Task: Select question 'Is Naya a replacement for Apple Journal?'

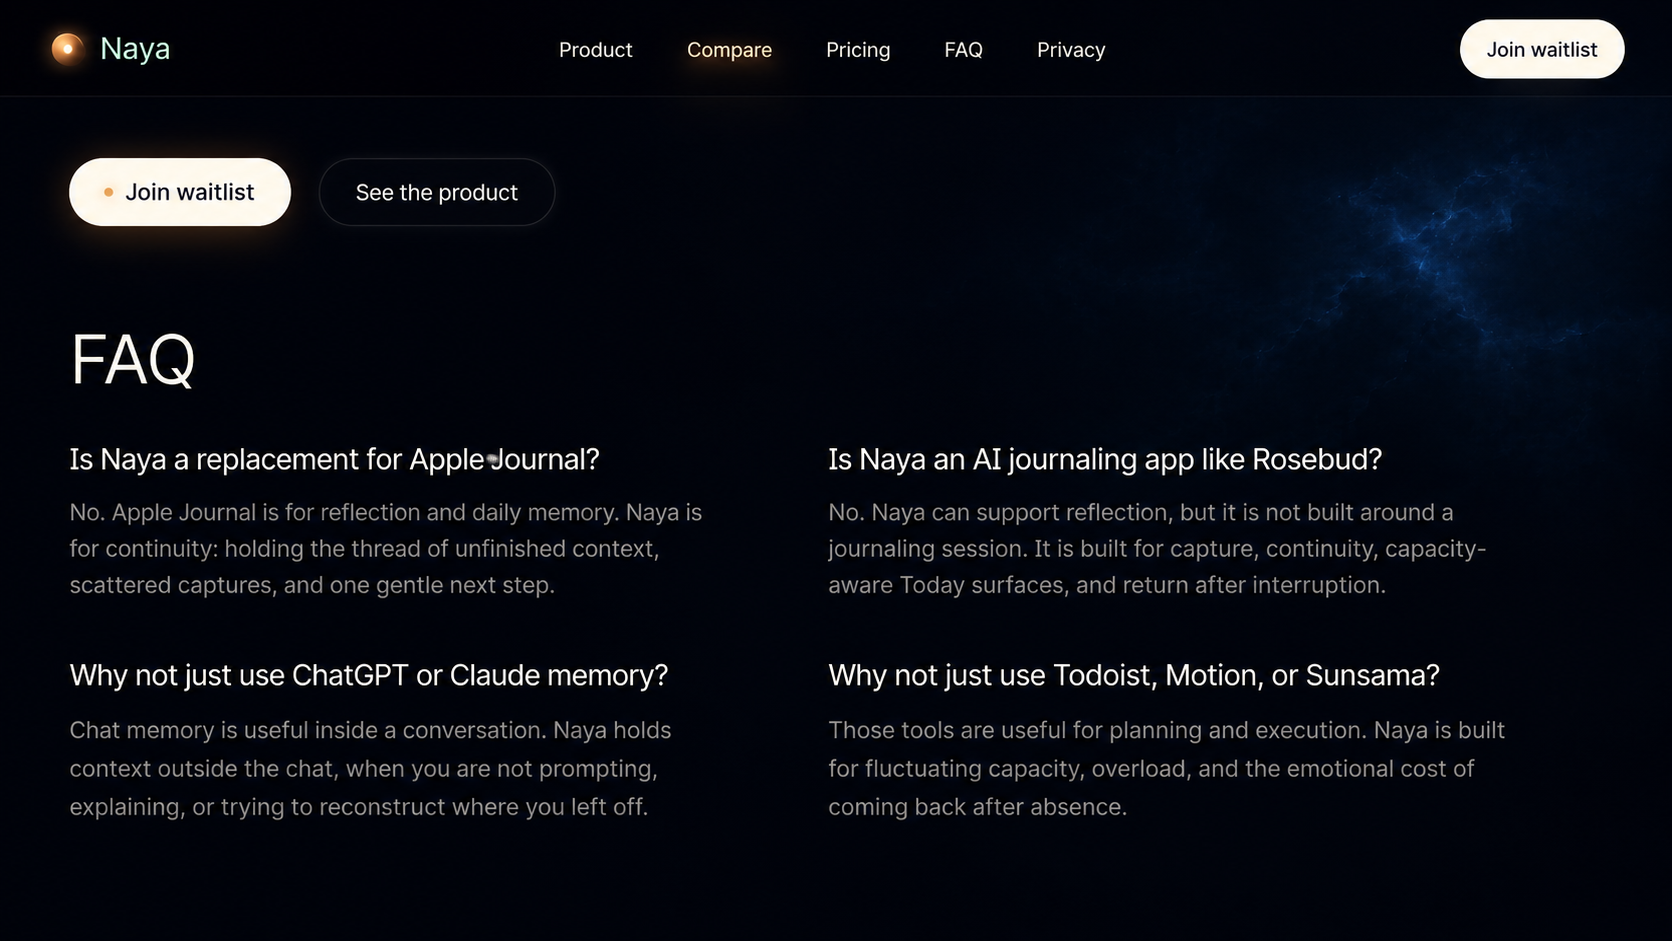Action: pyautogui.click(x=334, y=459)
